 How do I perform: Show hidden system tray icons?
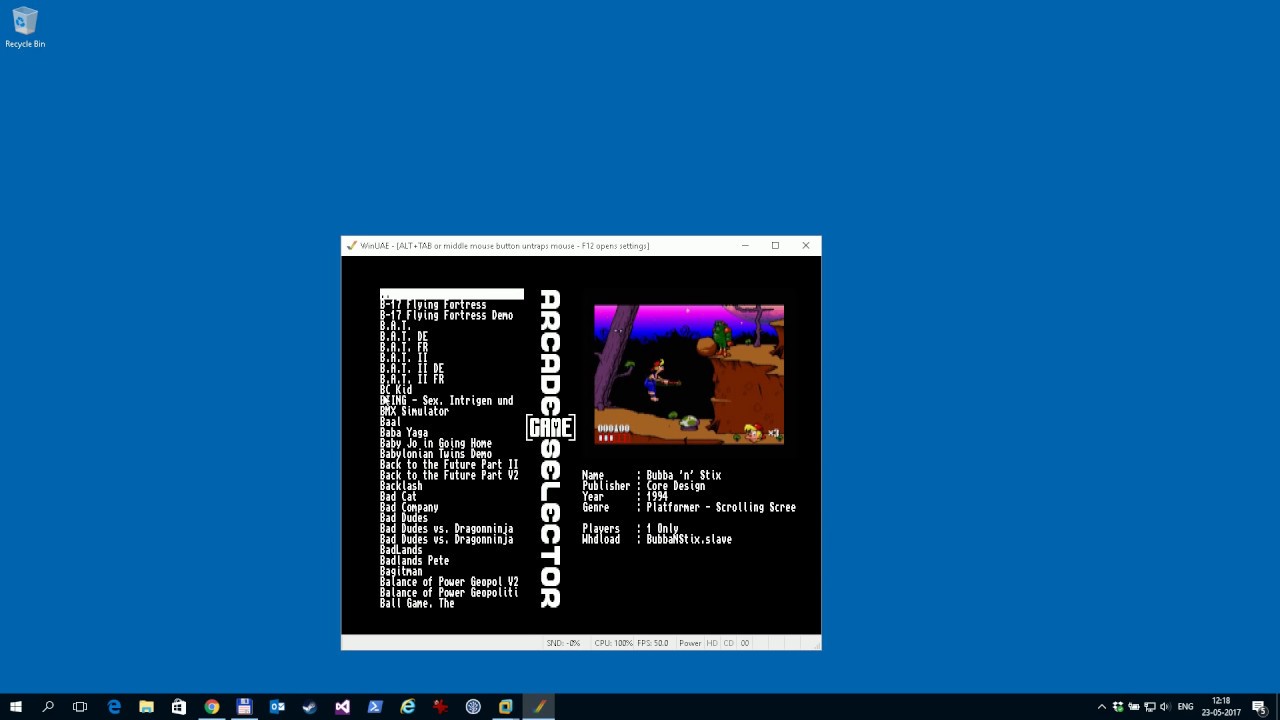[1102, 707]
